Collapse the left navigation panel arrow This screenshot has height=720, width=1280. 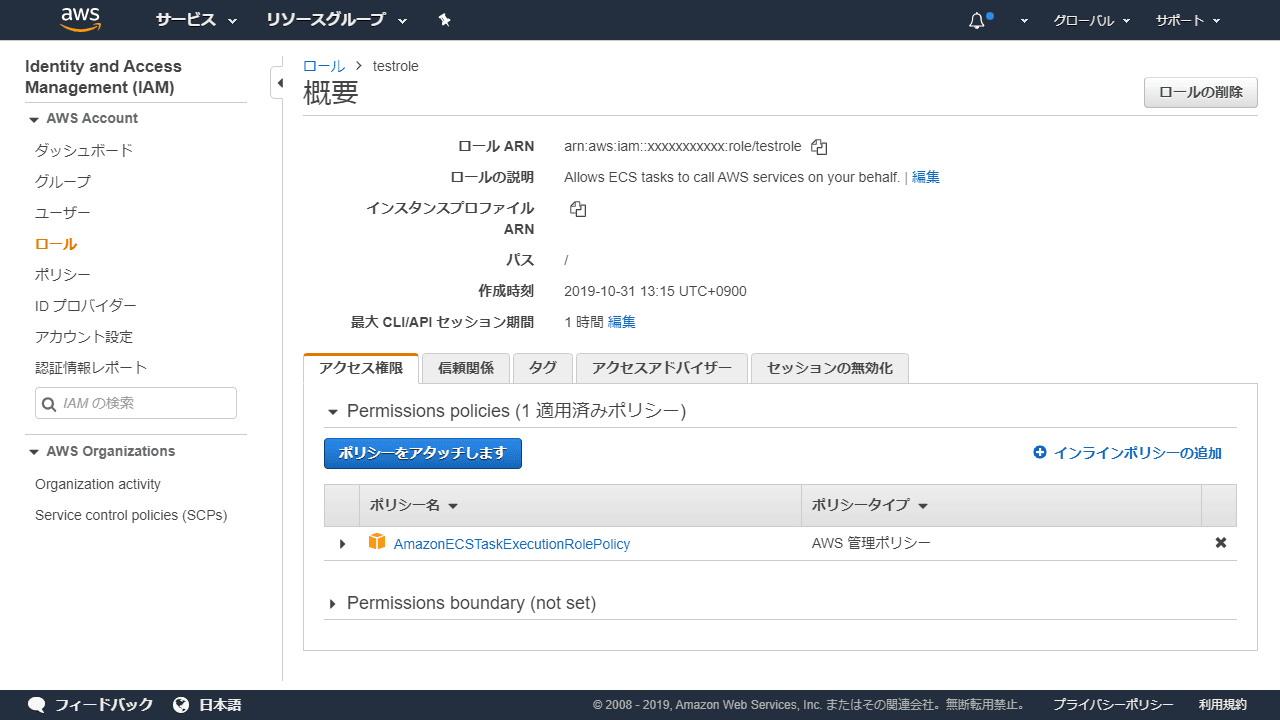tap(280, 83)
